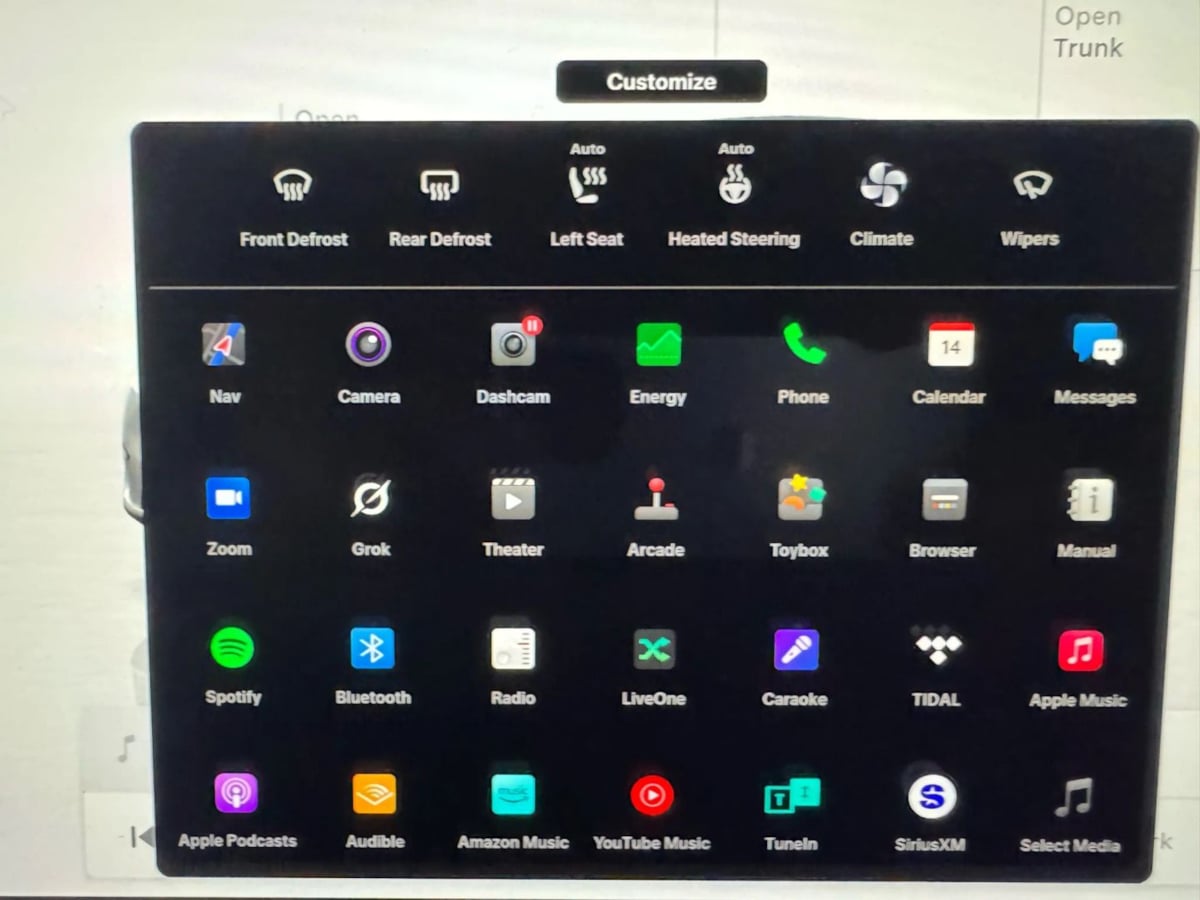The image size is (1200, 900).
Task: Choose Select Media source
Action: click(1071, 799)
